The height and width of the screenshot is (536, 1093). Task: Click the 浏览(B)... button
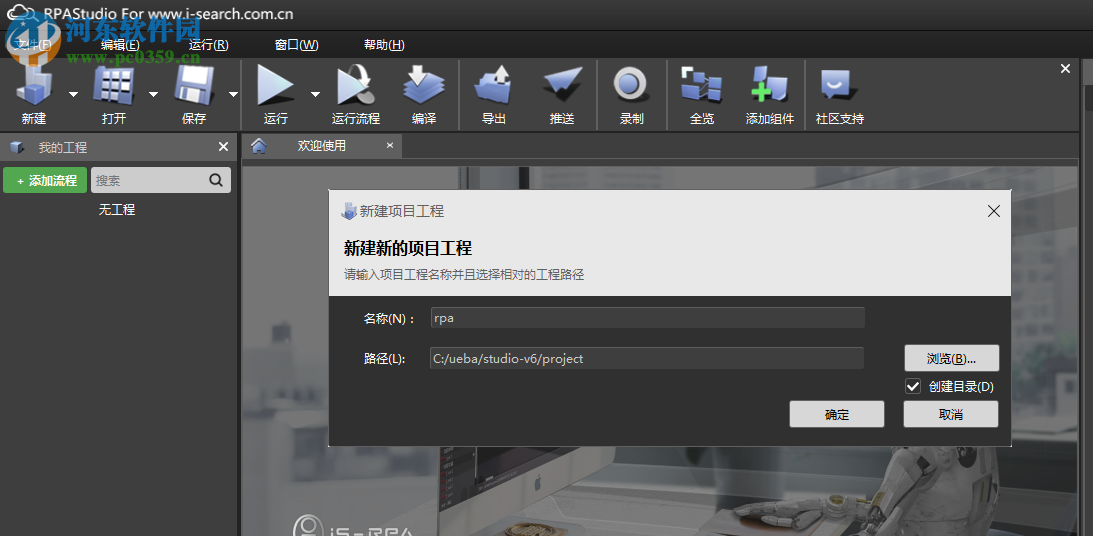click(951, 358)
